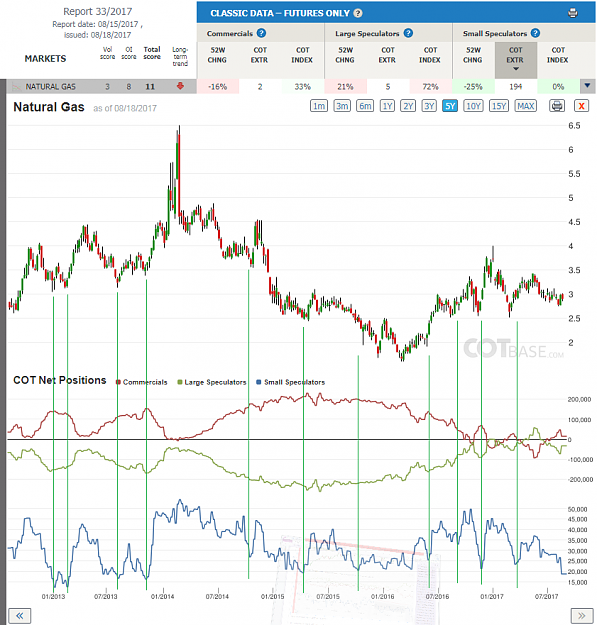
Task: Select the 1Y chart range
Action: tap(387, 106)
